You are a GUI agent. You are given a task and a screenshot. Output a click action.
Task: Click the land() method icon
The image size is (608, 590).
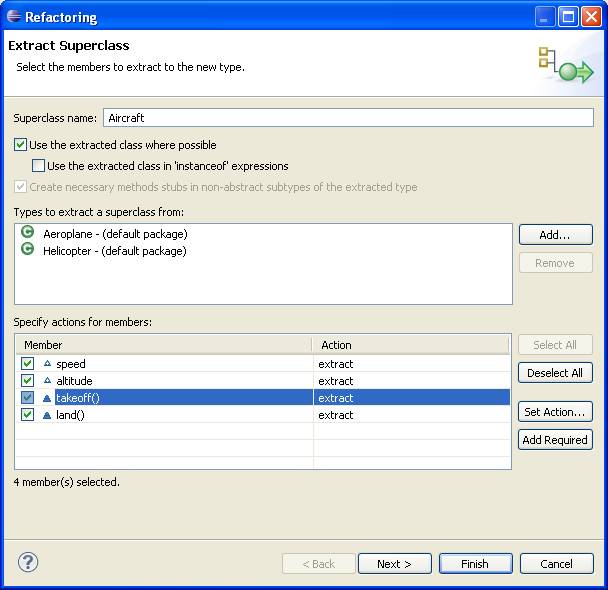tap(47, 415)
